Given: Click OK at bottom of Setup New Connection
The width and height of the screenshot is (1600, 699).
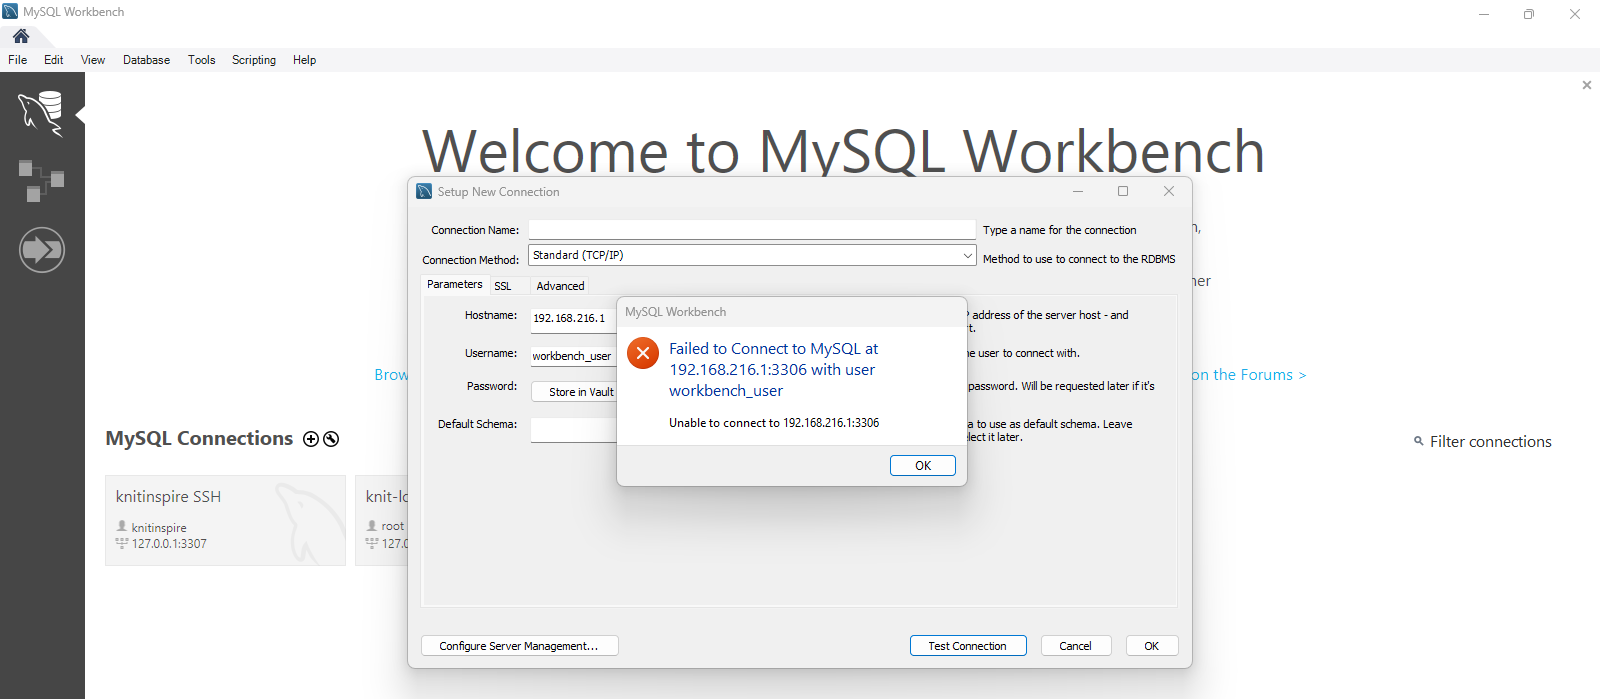Looking at the screenshot, I should 1152,646.
